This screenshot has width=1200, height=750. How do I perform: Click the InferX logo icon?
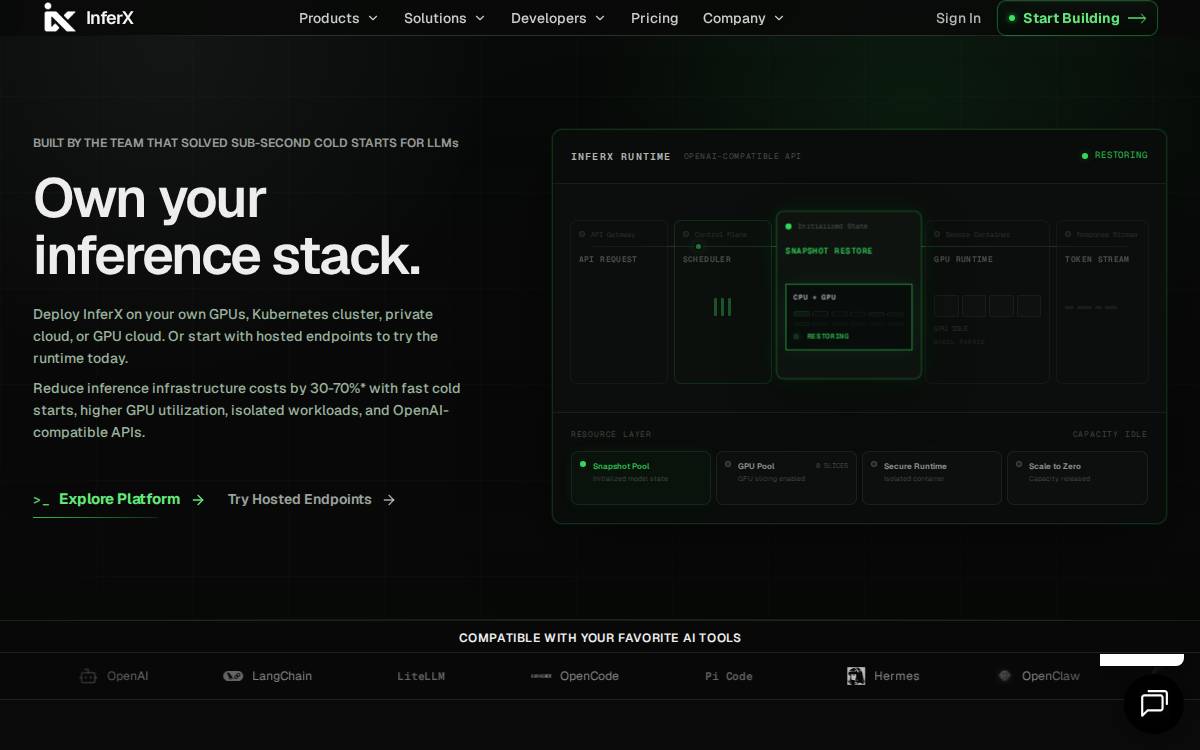(x=60, y=17)
